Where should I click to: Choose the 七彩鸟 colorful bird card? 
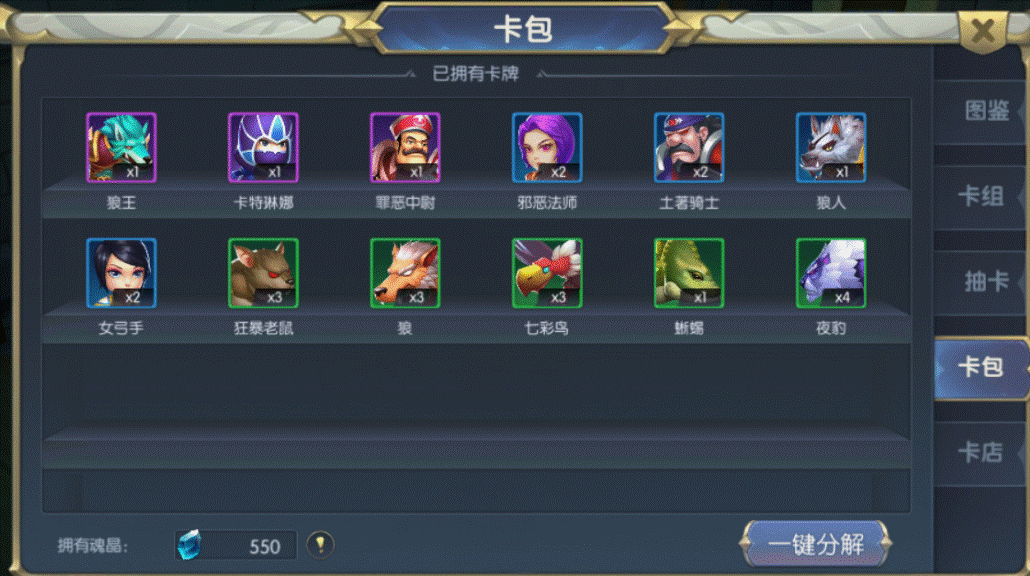coord(547,273)
